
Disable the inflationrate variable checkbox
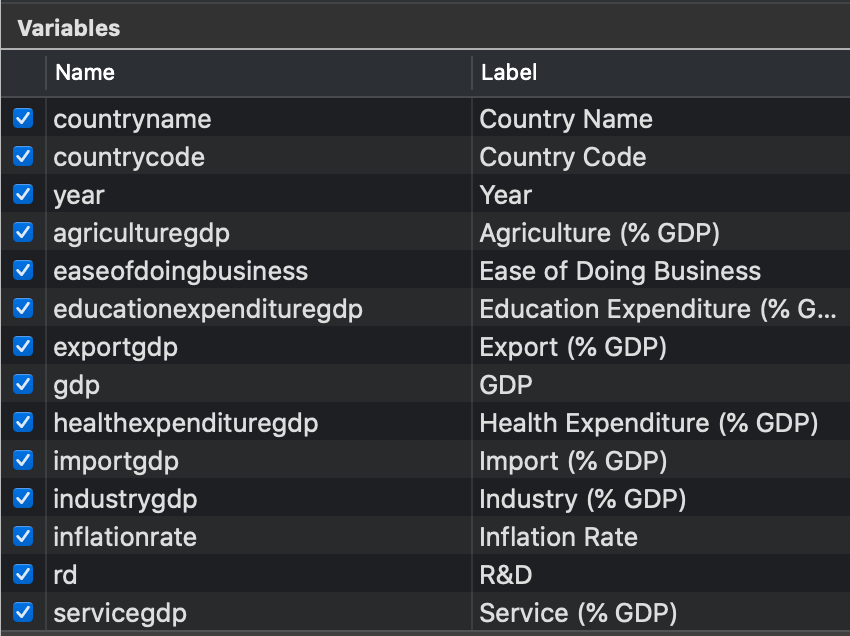[22, 536]
